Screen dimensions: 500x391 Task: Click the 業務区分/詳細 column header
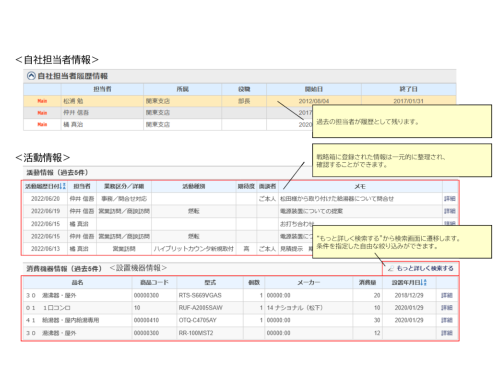[x=124, y=186]
